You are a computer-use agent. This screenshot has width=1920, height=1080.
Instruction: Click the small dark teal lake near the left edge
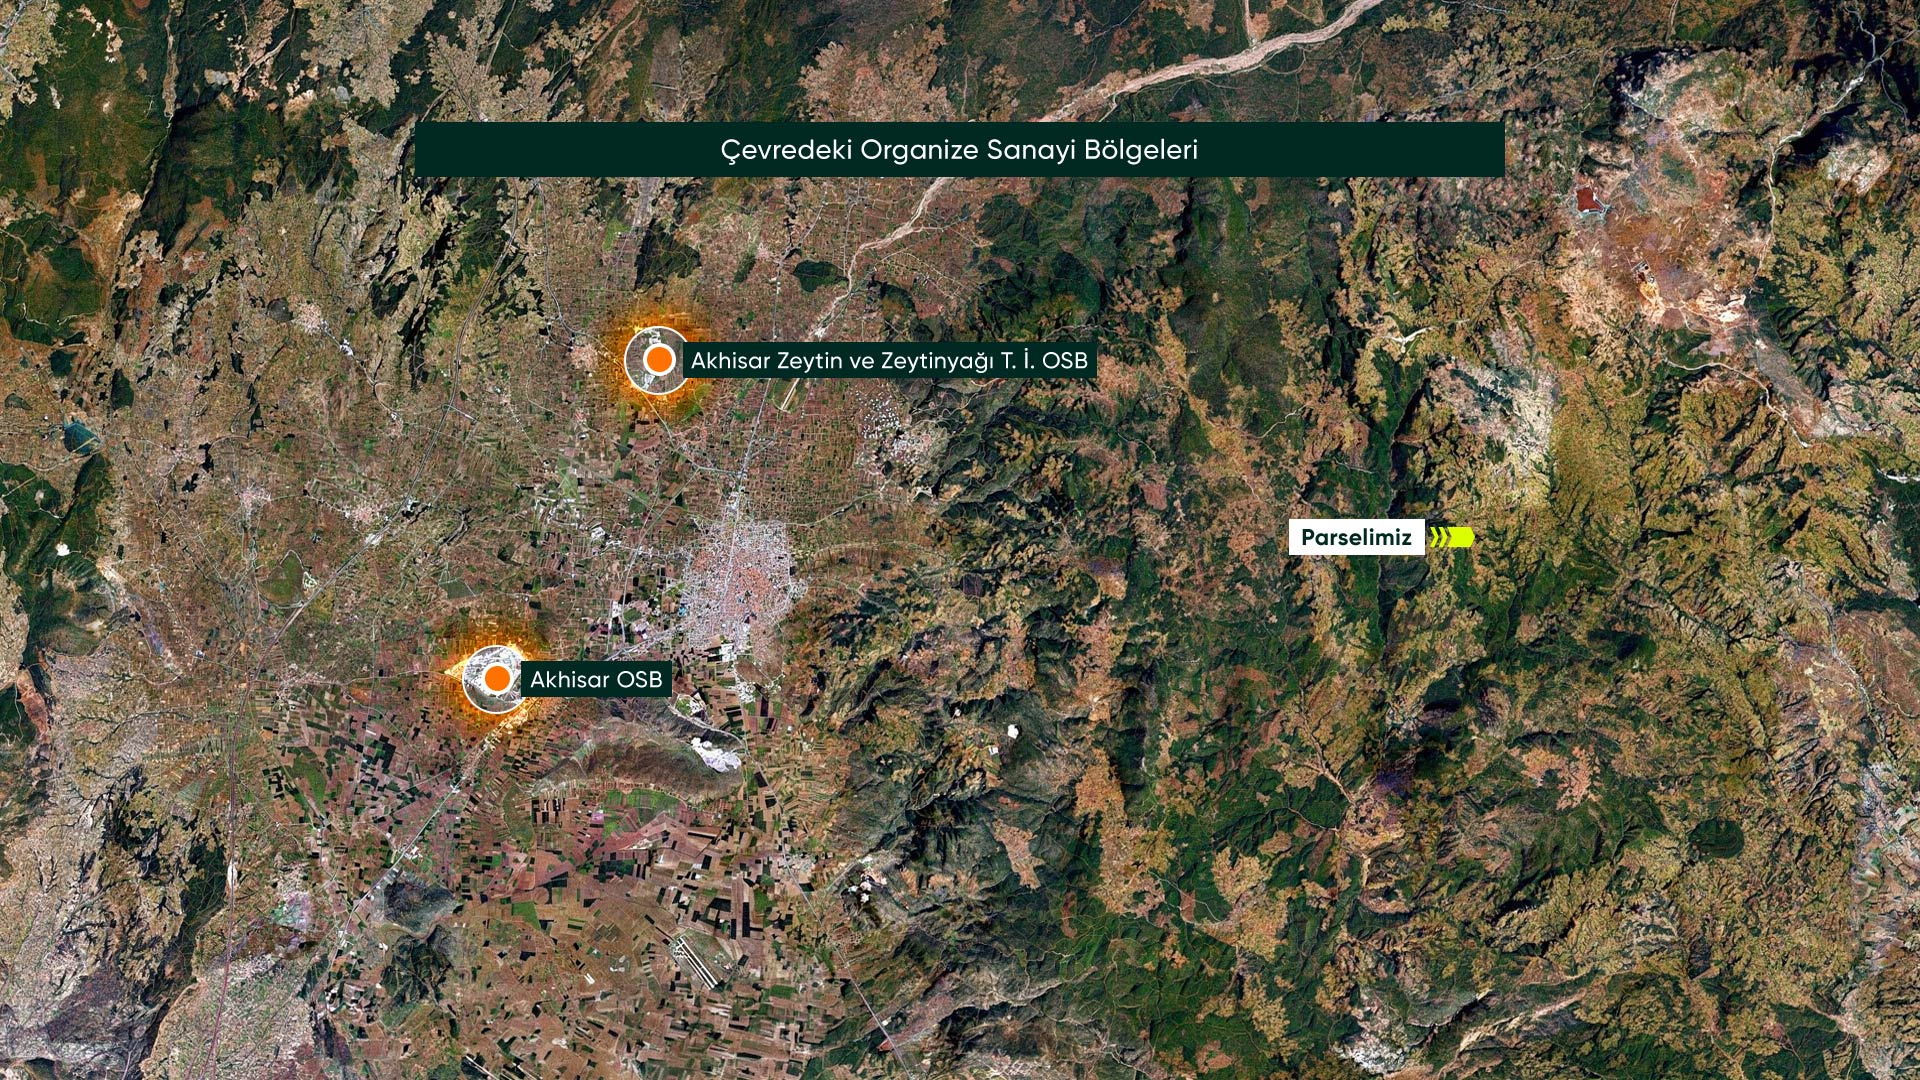tap(80, 435)
